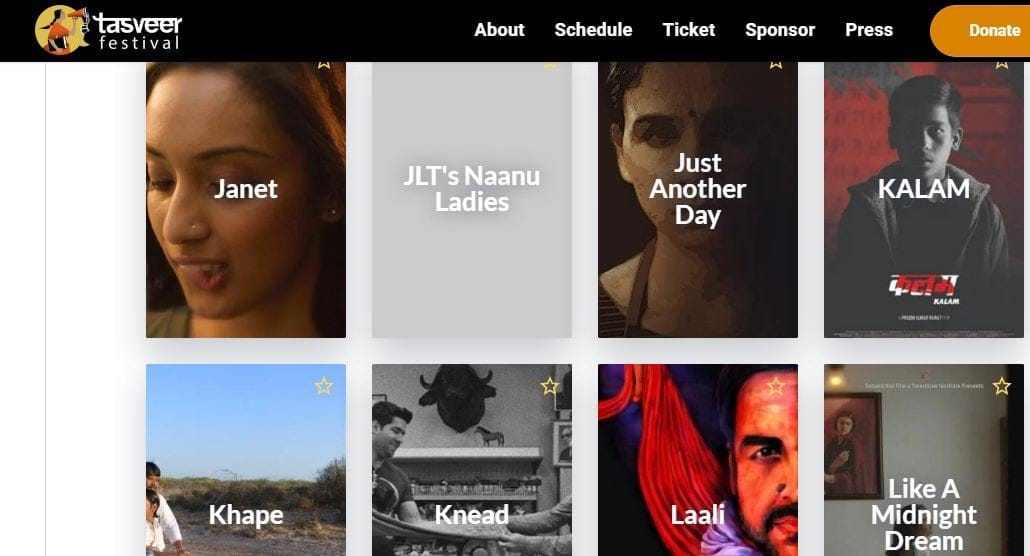This screenshot has width=1030, height=556.
Task: Mark Like A Midnight Dream as favorite
Action: [1002, 386]
